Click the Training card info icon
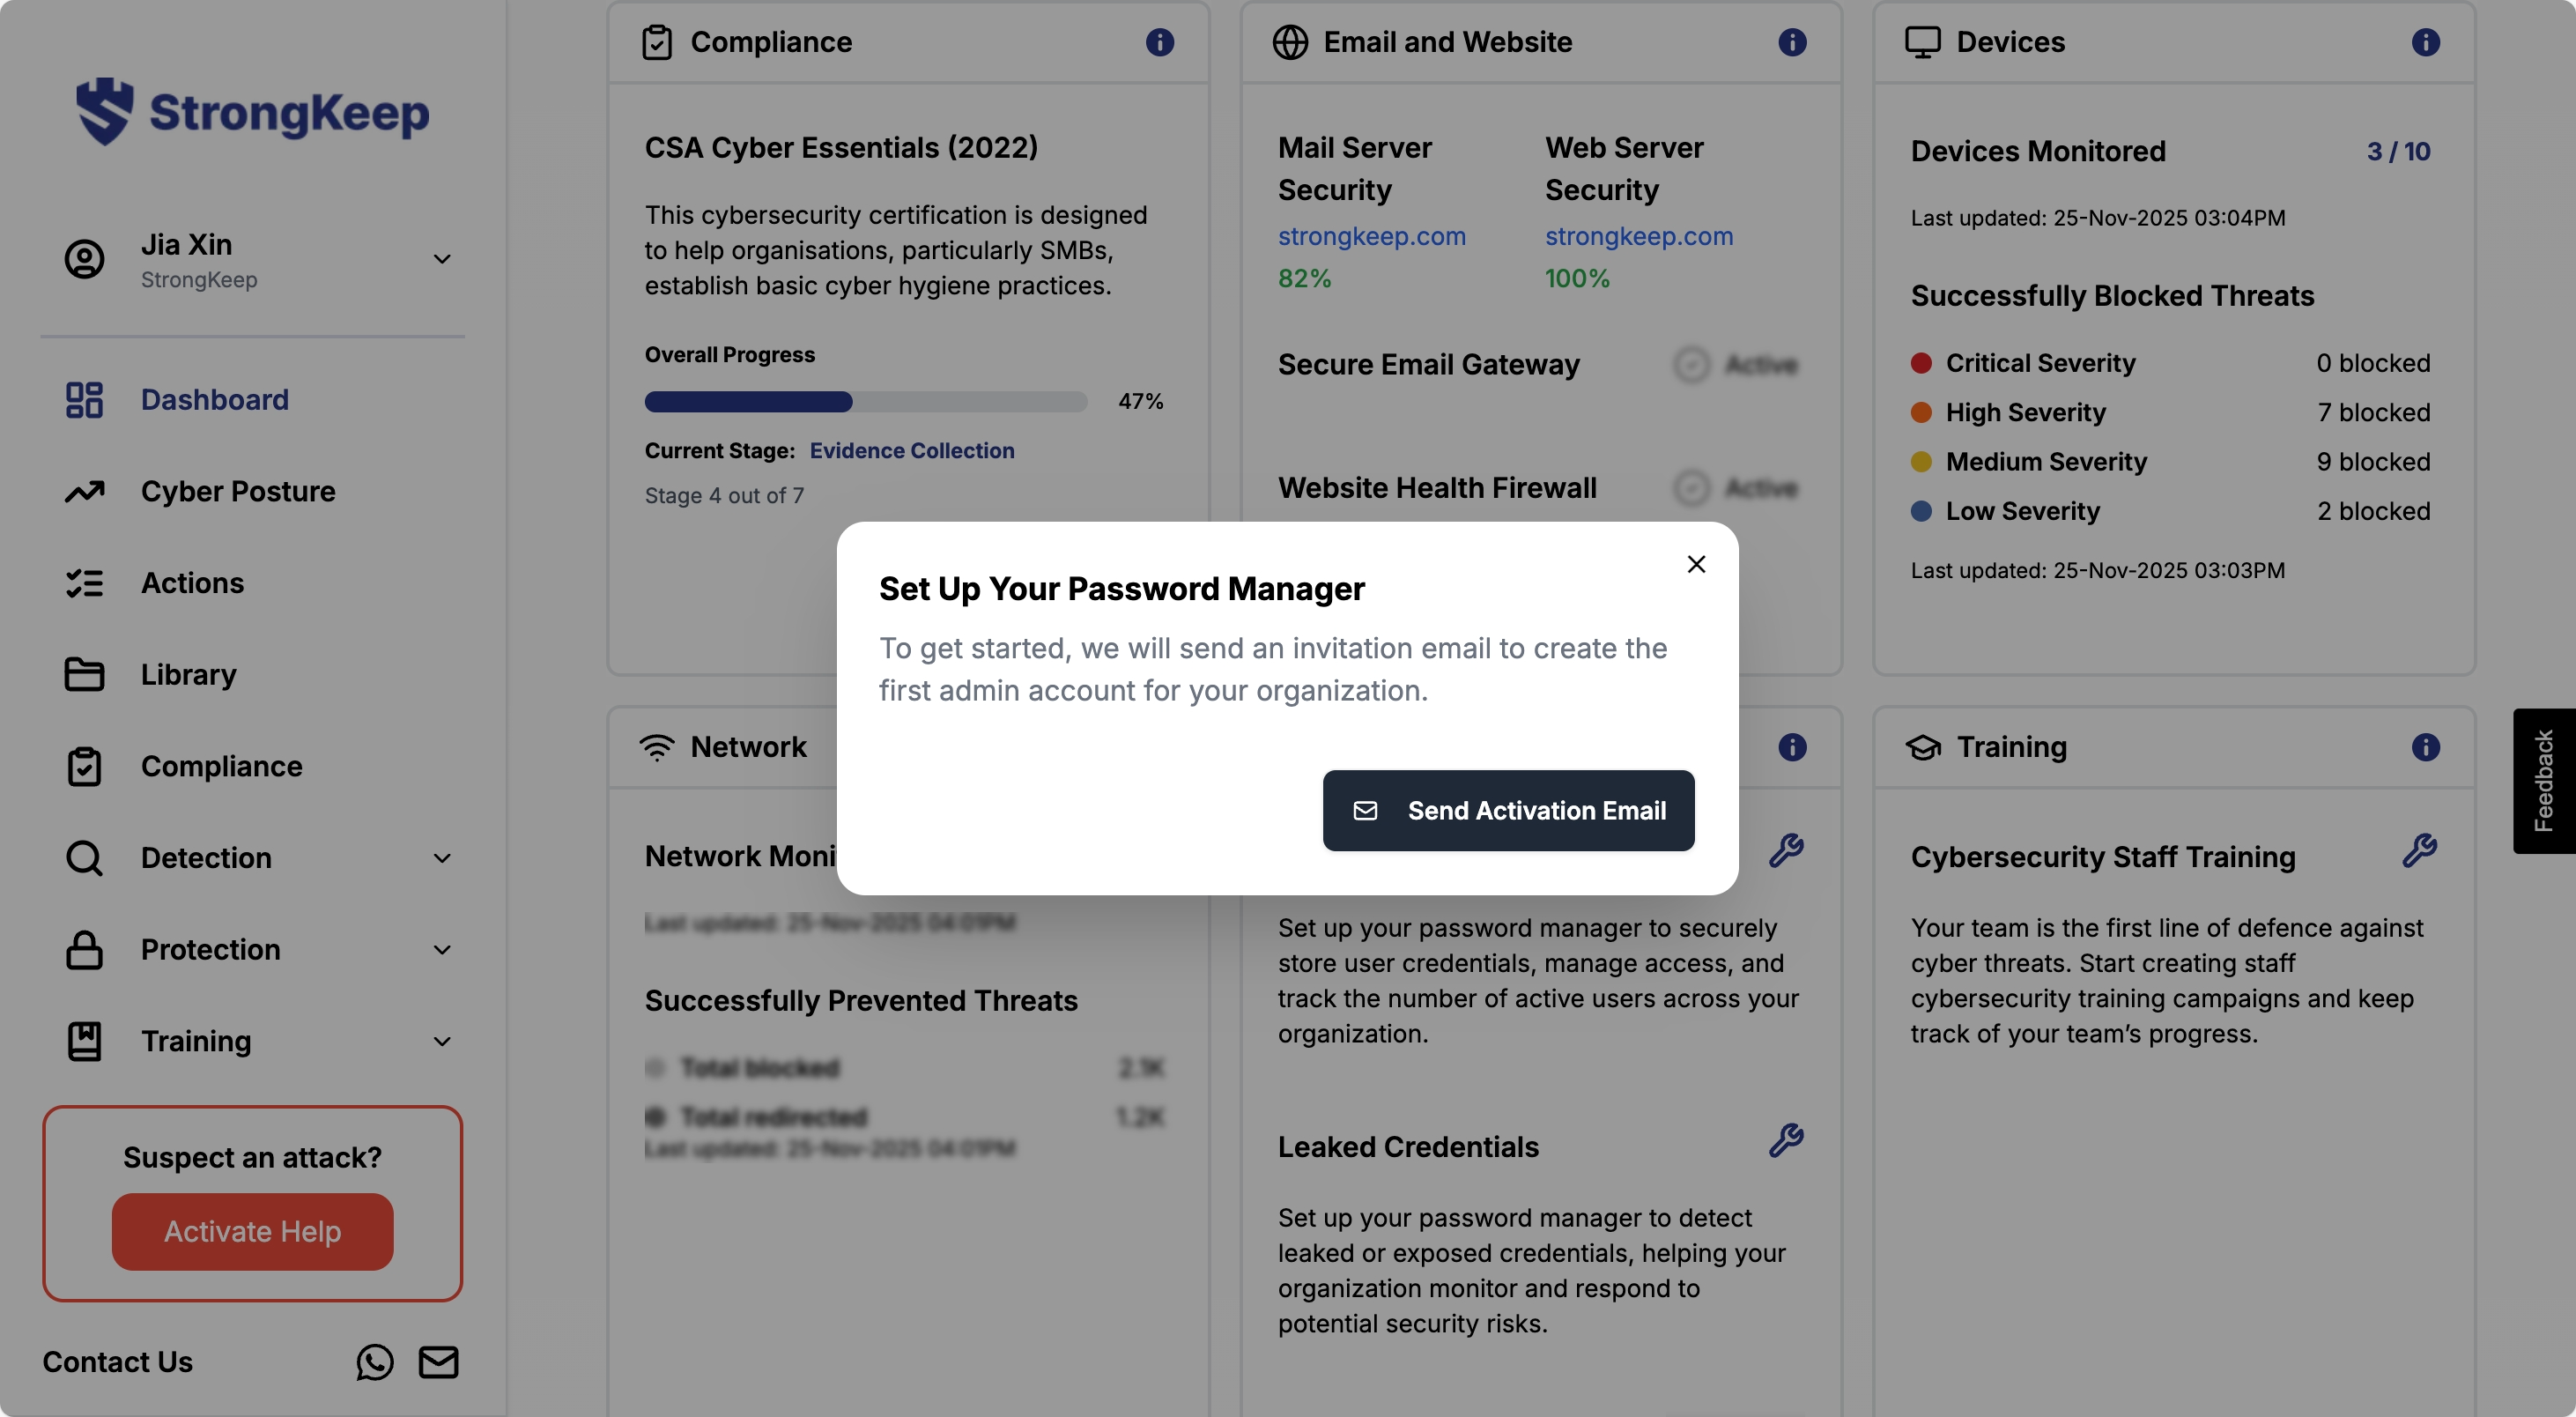 click(x=2425, y=747)
